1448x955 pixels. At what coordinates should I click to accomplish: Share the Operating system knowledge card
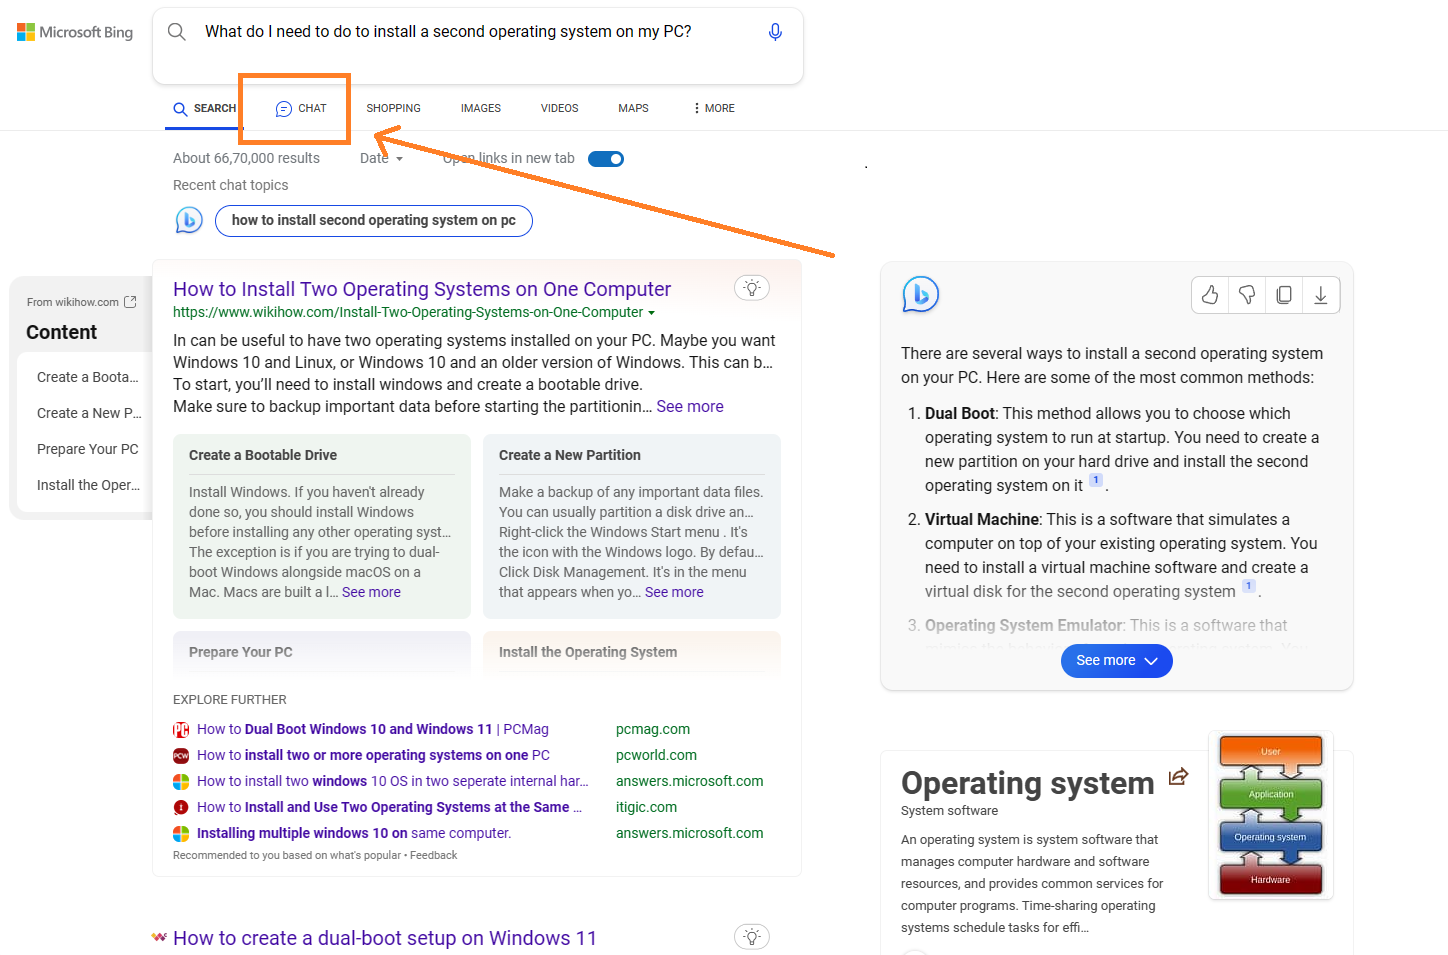pyautogui.click(x=1179, y=776)
